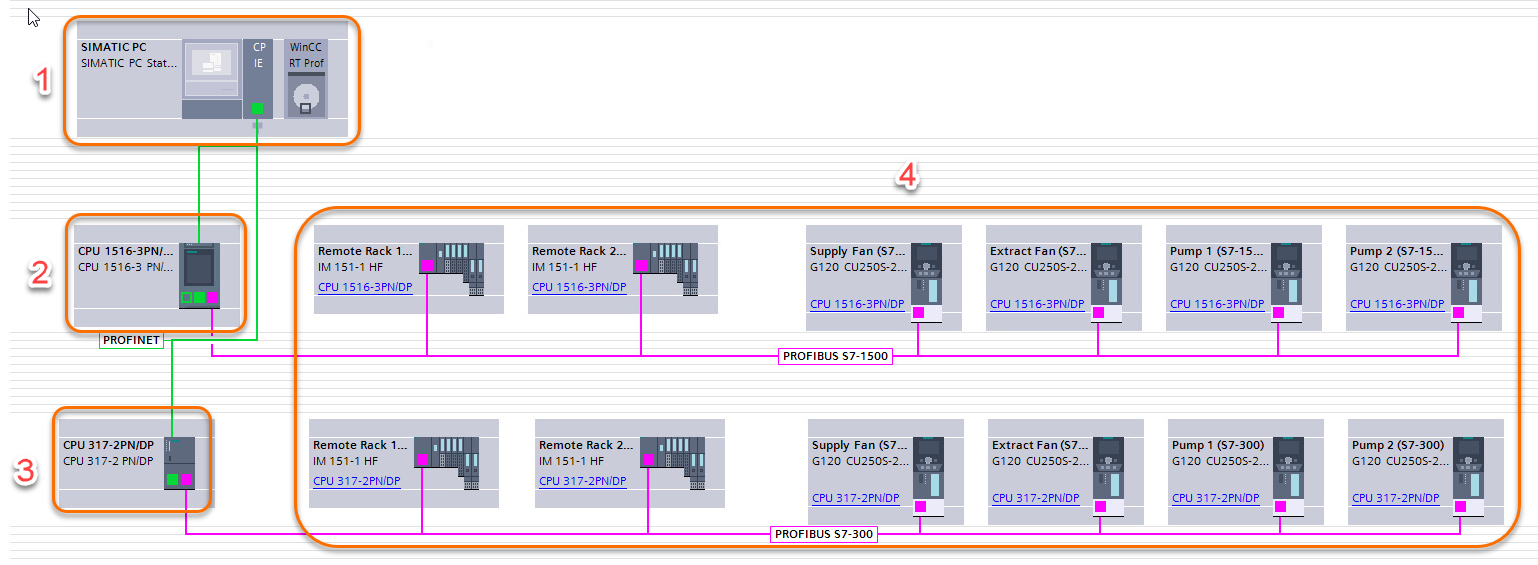Select Remote Rack 1 module image on S7-1500 bus

pyautogui.click(x=451, y=269)
